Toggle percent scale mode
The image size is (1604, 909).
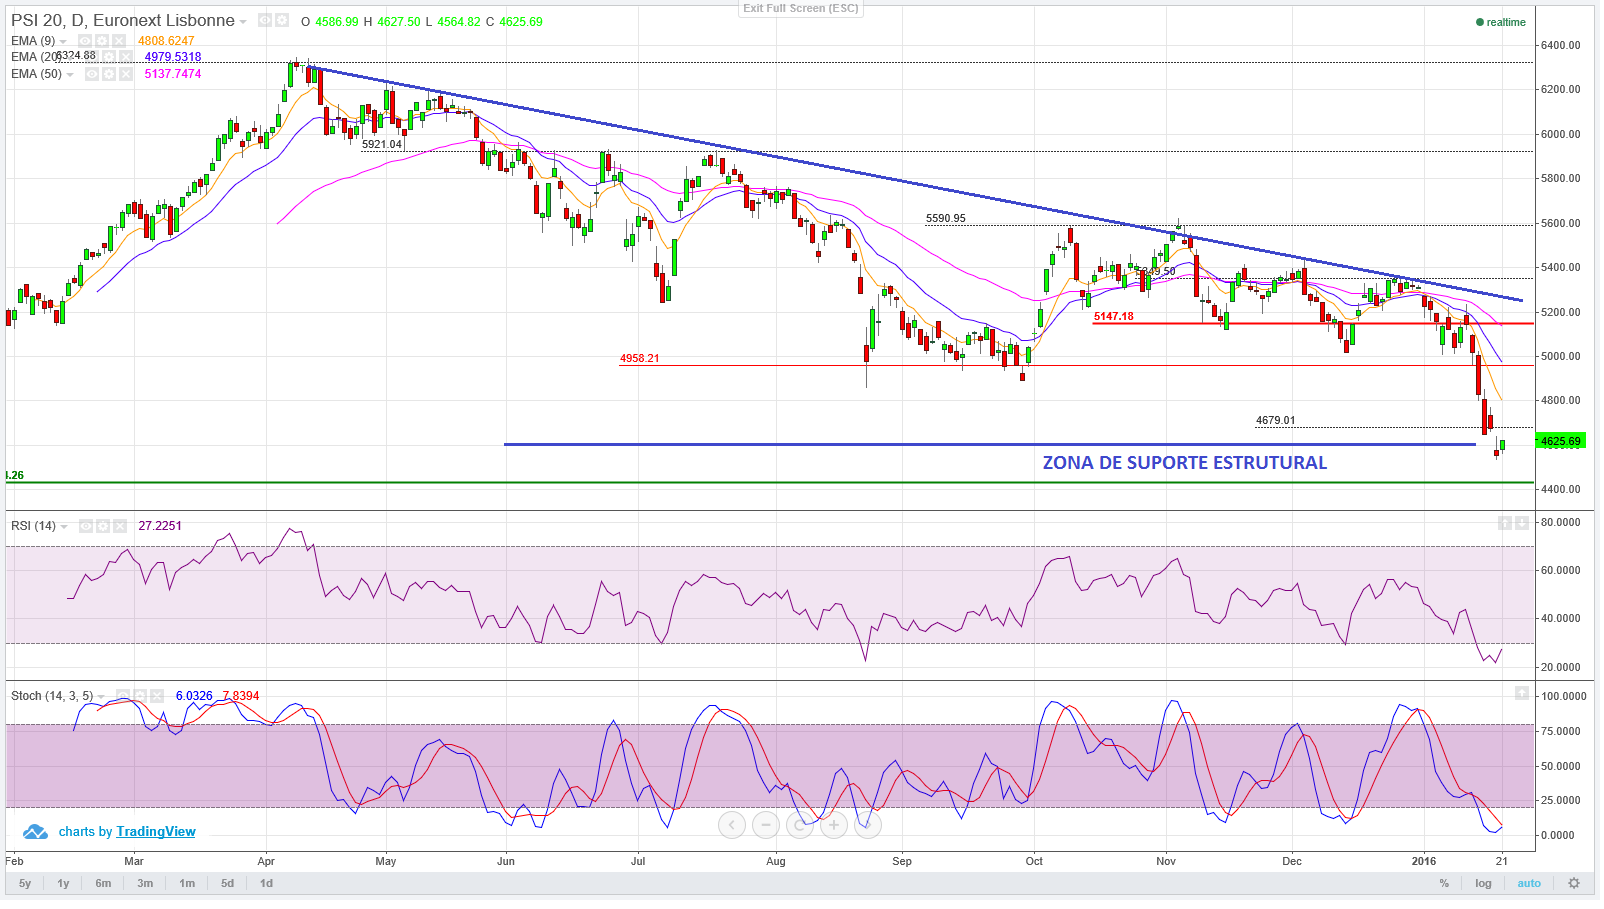[1444, 884]
